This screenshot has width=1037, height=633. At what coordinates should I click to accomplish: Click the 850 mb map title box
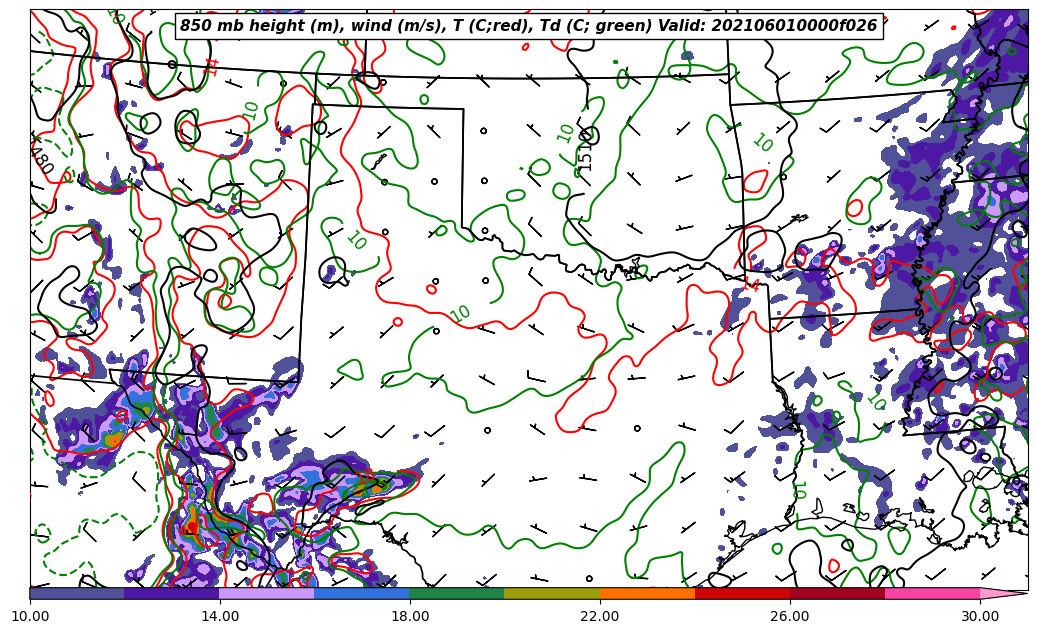coord(528,26)
